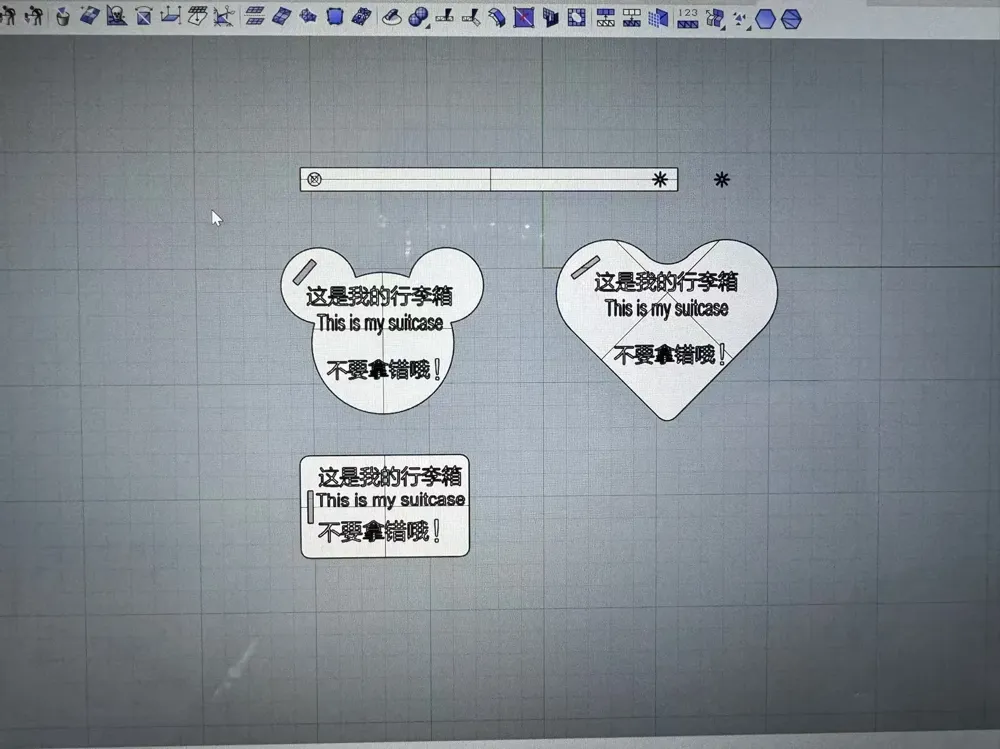Click the grid with downward arrow icon
The width and height of the screenshot is (1000, 749).
pos(632,18)
